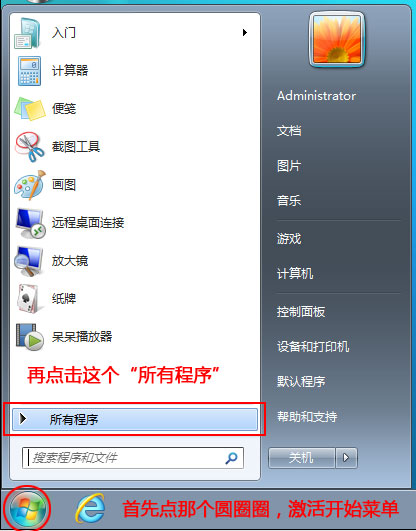Start the Magnifier (放大镜) icon
Image resolution: width=416 pixels, height=531 pixels.
pyautogui.click(x=29, y=261)
